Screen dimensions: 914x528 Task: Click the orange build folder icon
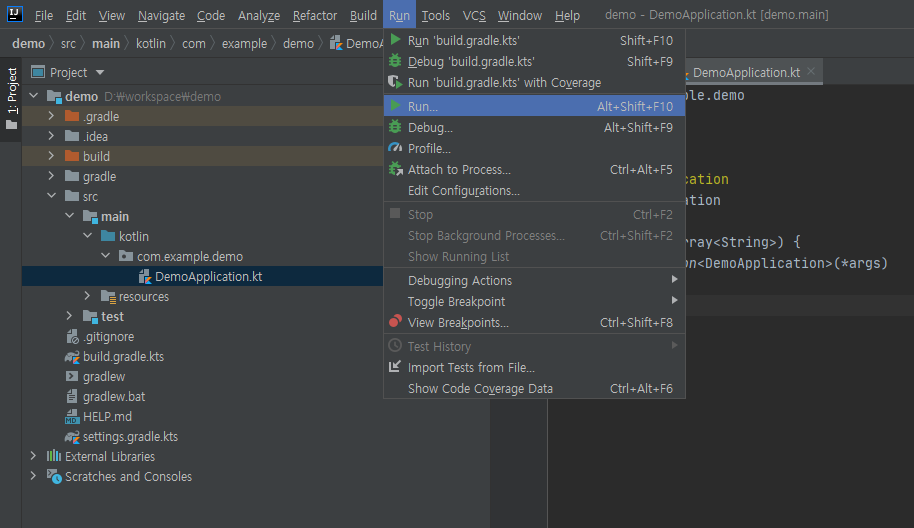pos(72,156)
